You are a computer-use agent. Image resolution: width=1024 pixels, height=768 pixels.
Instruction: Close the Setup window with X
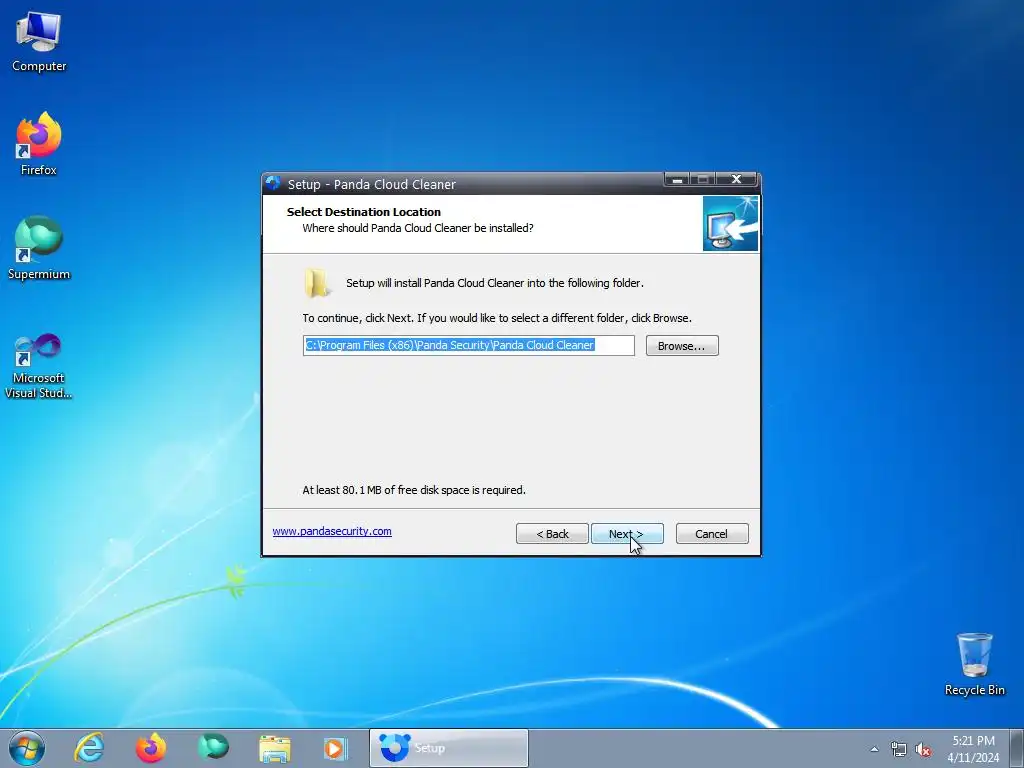pyautogui.click(x=736, y=180)
